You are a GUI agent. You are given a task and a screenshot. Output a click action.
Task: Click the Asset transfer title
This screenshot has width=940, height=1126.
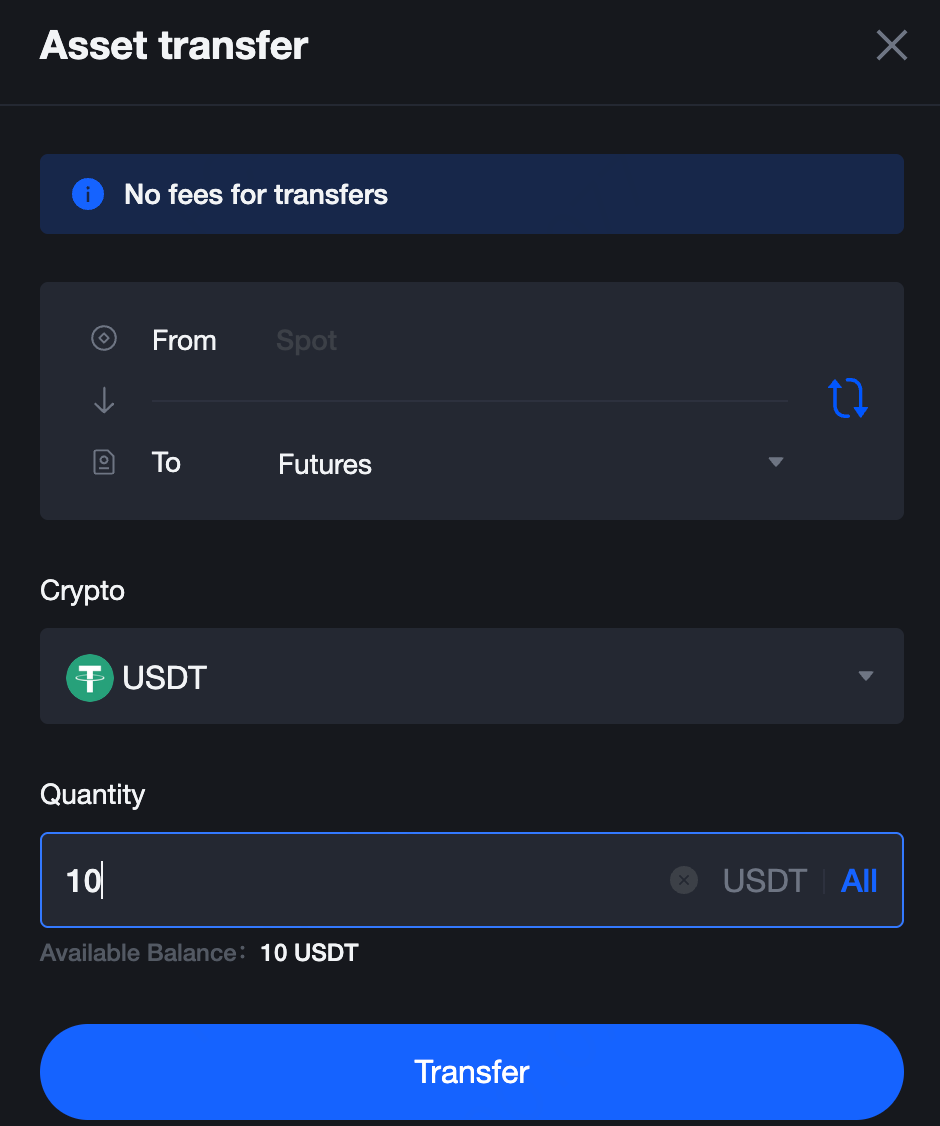pos(174,45)
